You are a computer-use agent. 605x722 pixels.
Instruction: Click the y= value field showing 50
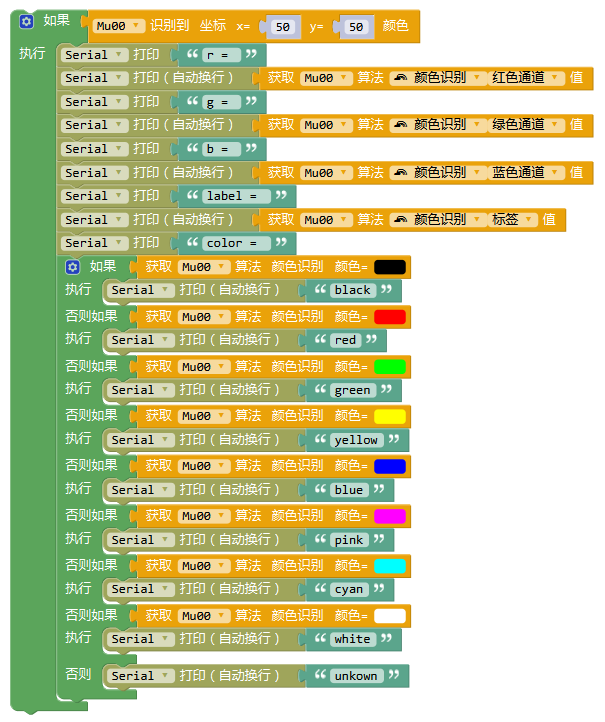pyautogui.click(x=356, y=27)
